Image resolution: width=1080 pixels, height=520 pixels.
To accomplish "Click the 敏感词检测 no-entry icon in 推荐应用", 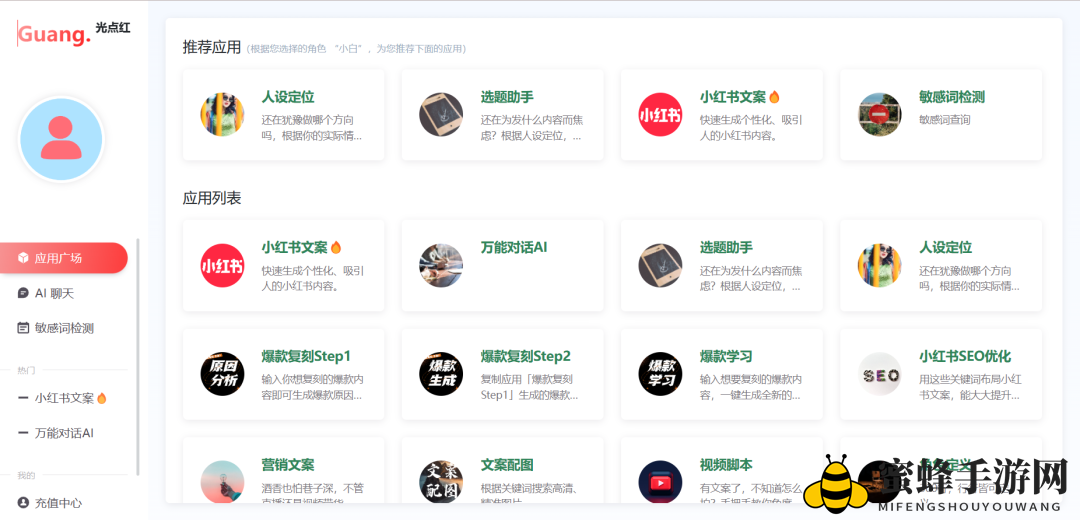I will tap(880, 114).
